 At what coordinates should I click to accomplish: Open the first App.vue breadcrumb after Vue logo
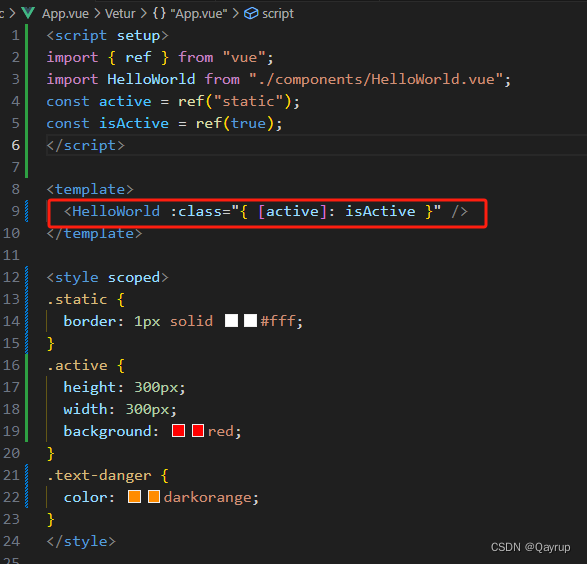pos(65,14)
